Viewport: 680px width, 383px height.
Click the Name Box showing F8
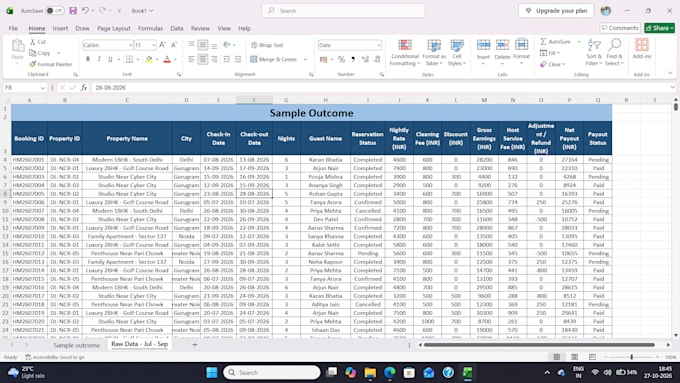[24, 88]
